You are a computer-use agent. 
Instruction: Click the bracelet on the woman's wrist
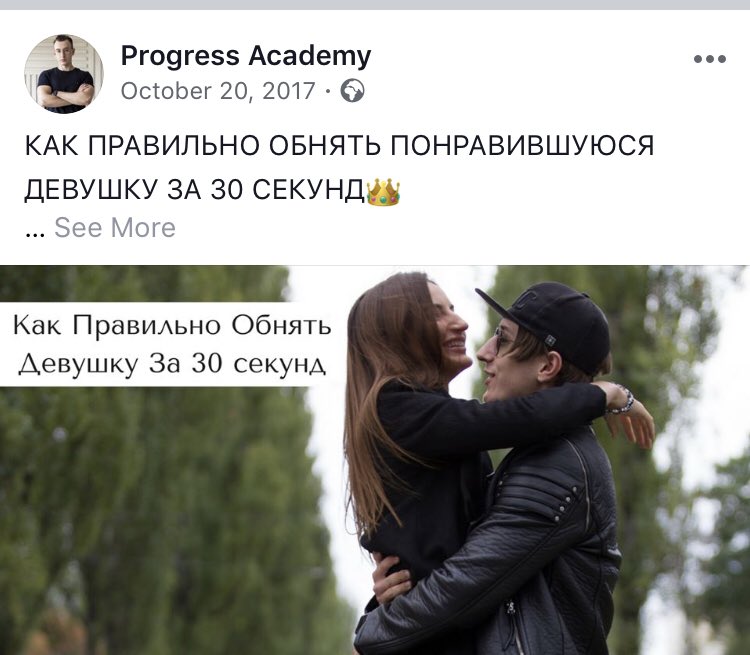click(x=622, y=401)
